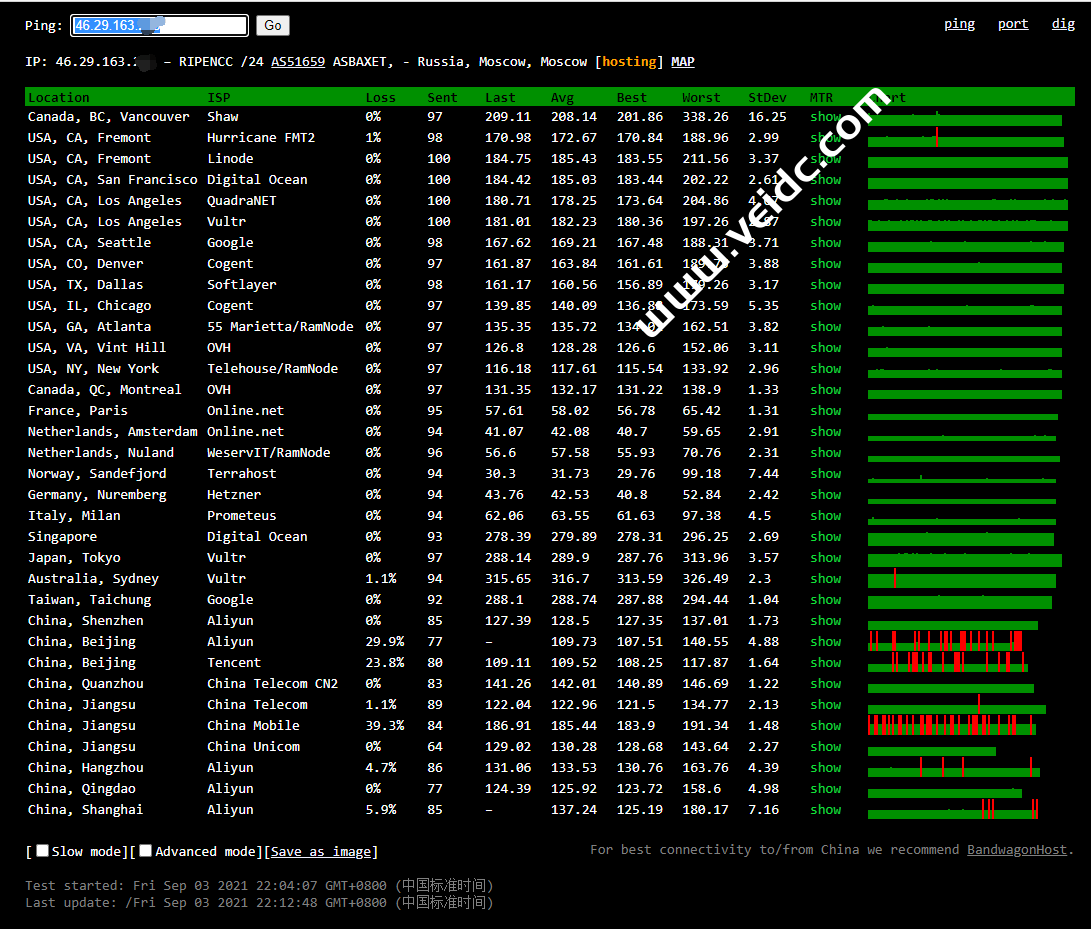
Task: Open the ping tool link
Action: [959, 24]
